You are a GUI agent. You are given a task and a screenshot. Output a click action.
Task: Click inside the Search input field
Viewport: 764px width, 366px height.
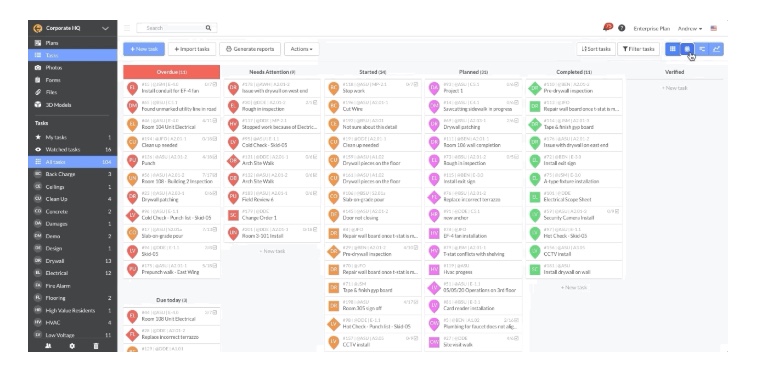pos(176,28)
